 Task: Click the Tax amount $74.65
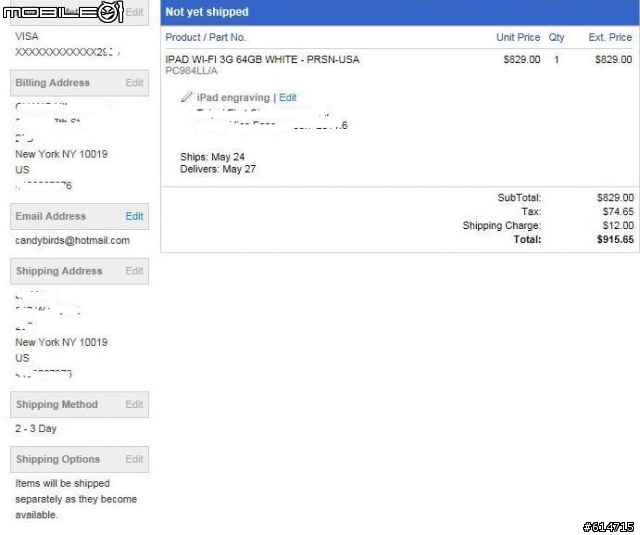click(618, 212)
